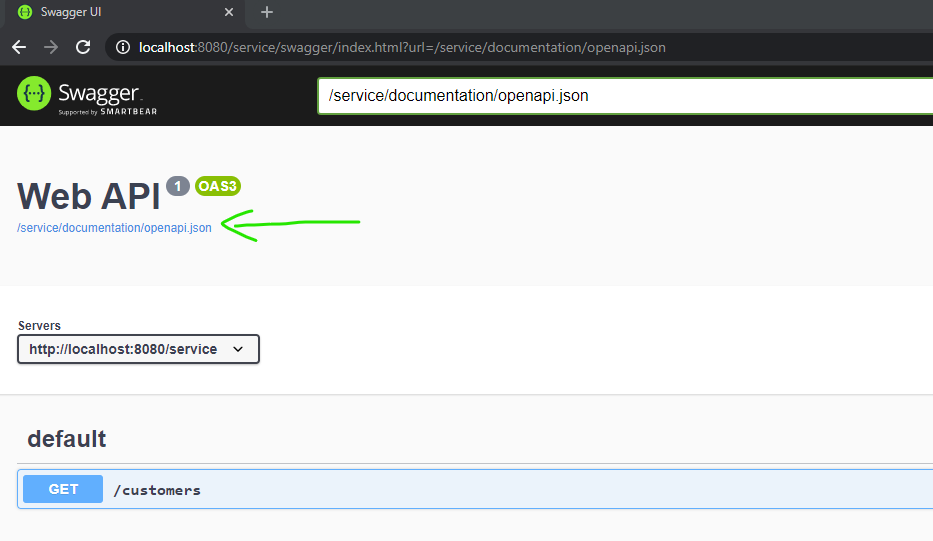
Task: Click the browser forward arrow
Action: point(51,47)
